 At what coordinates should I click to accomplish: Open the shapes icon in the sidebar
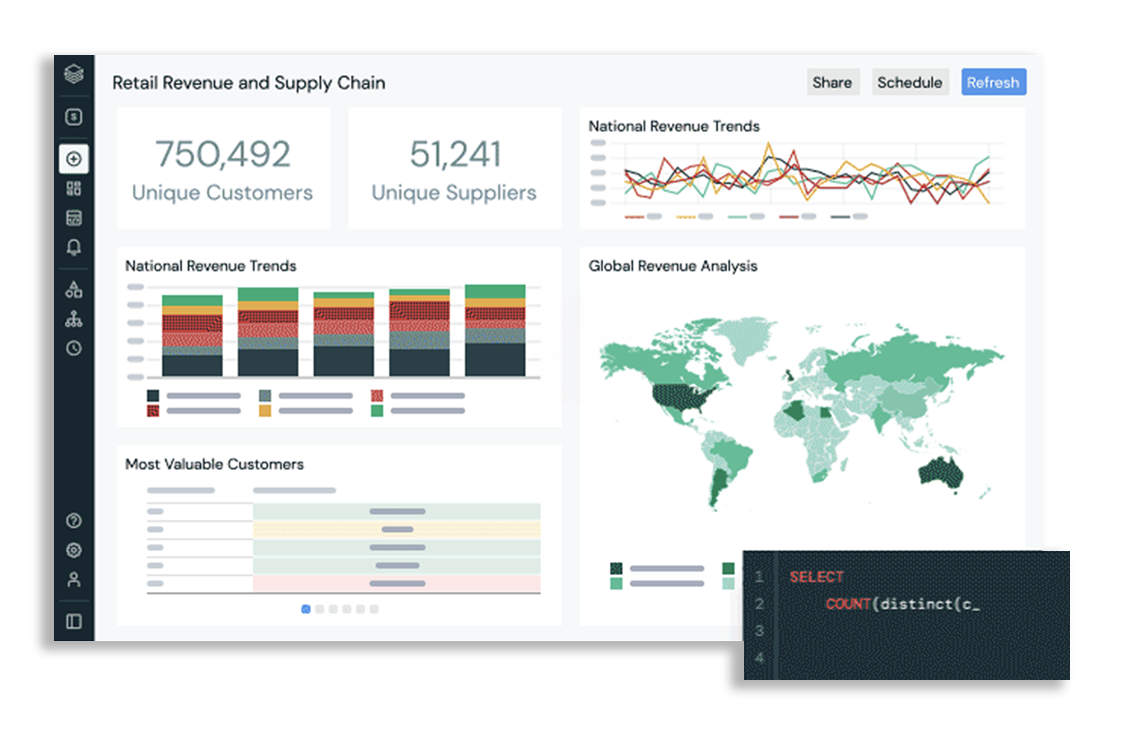[74, 290]
